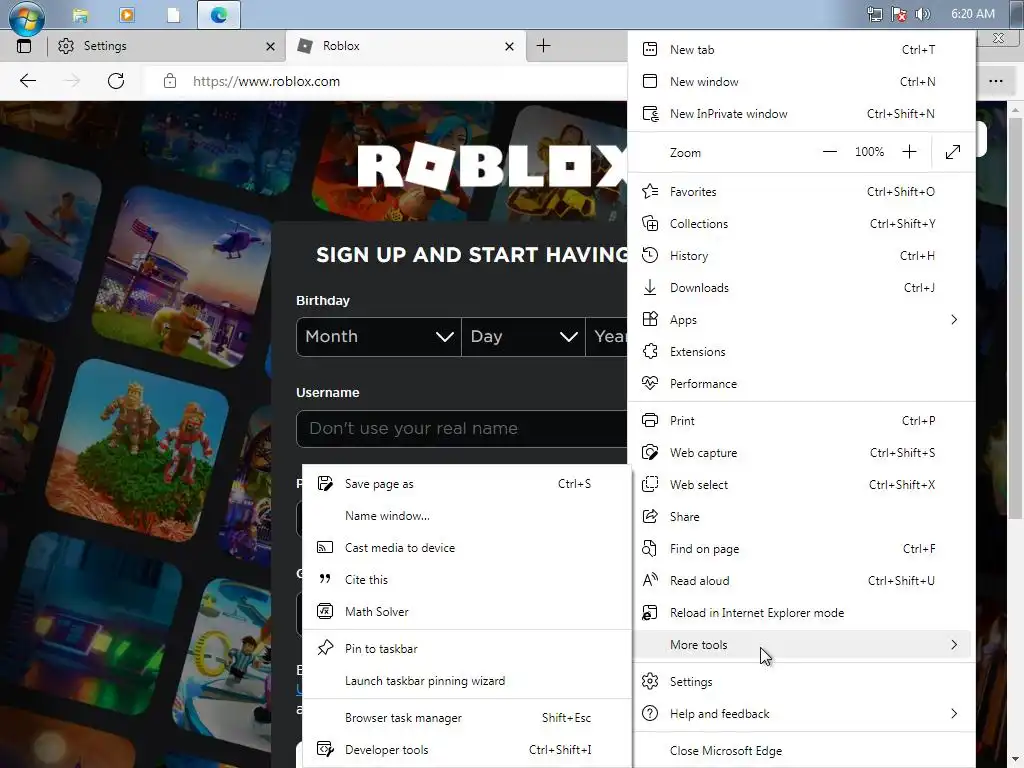Open Browser task manager
This screenshot has height=768, width=1024.
coord(467,718)
